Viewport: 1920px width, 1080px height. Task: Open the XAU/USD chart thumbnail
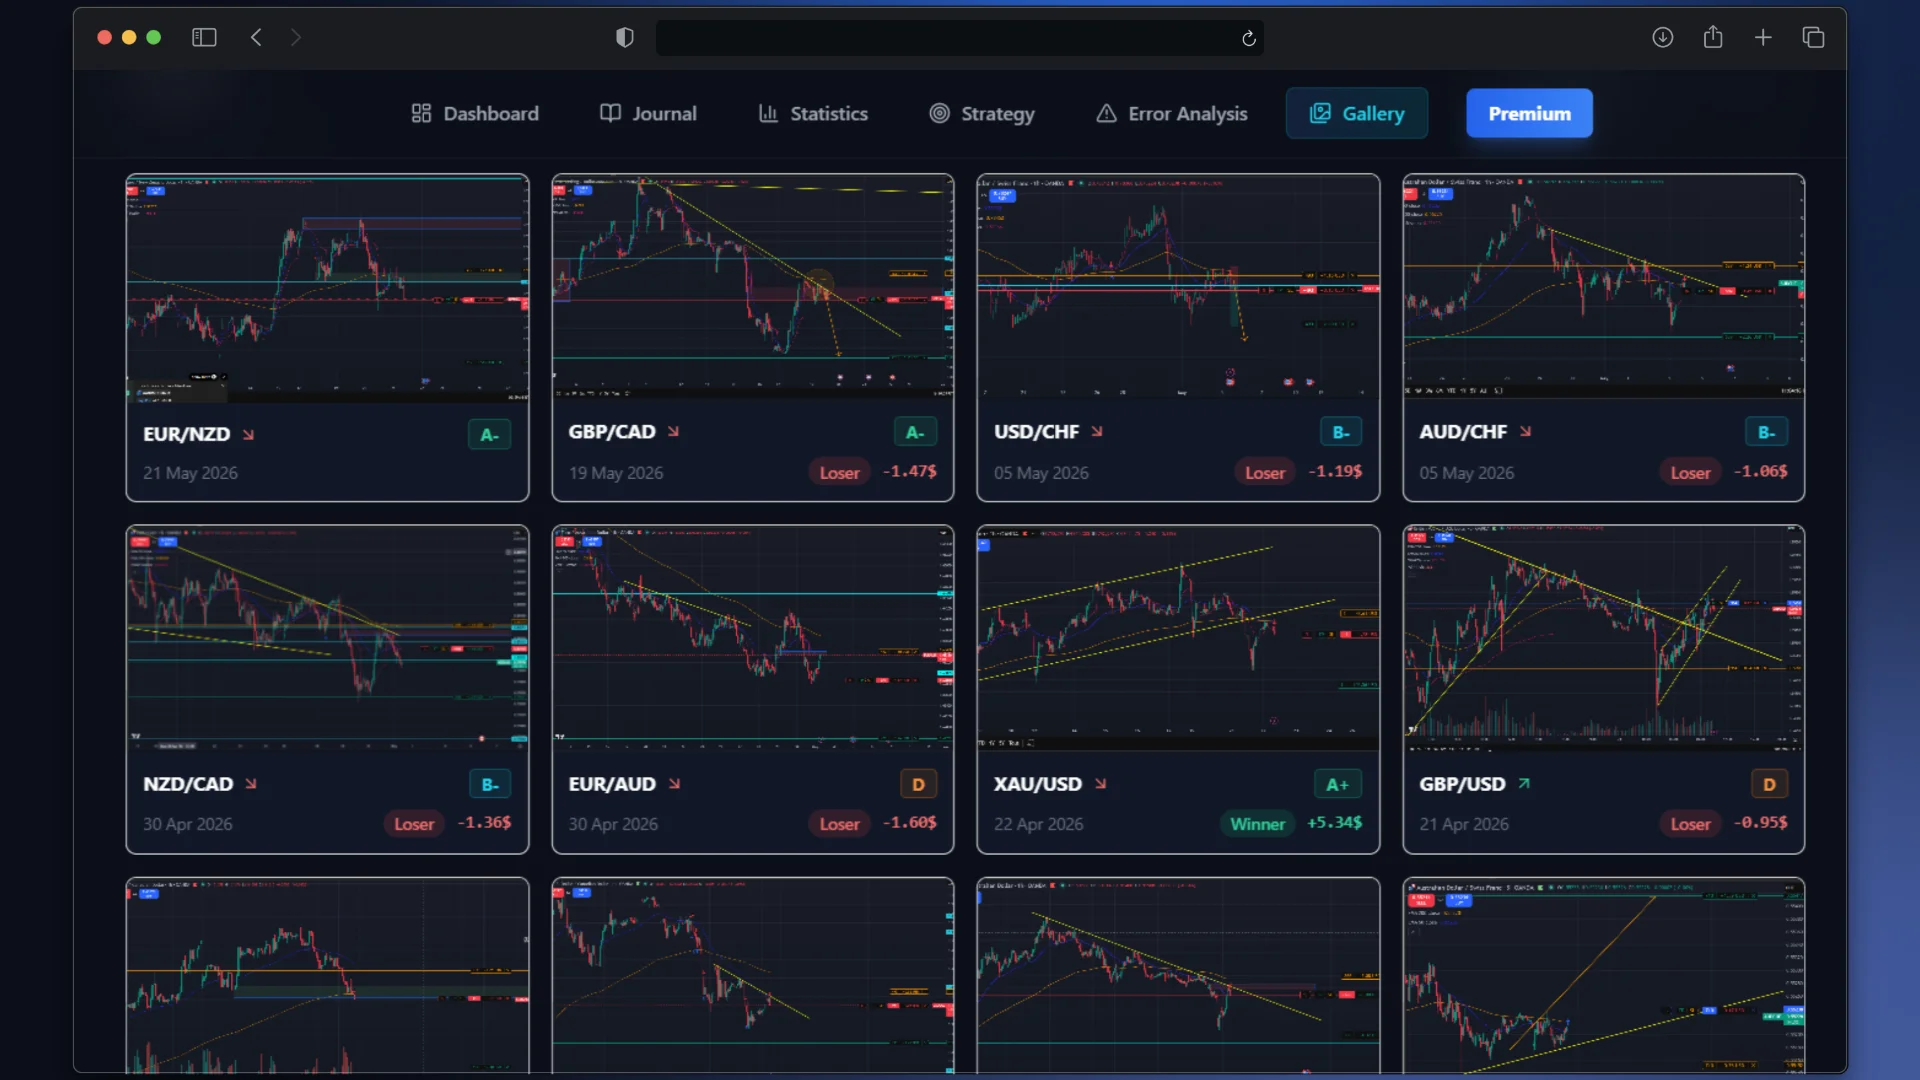coord(1178,638)
